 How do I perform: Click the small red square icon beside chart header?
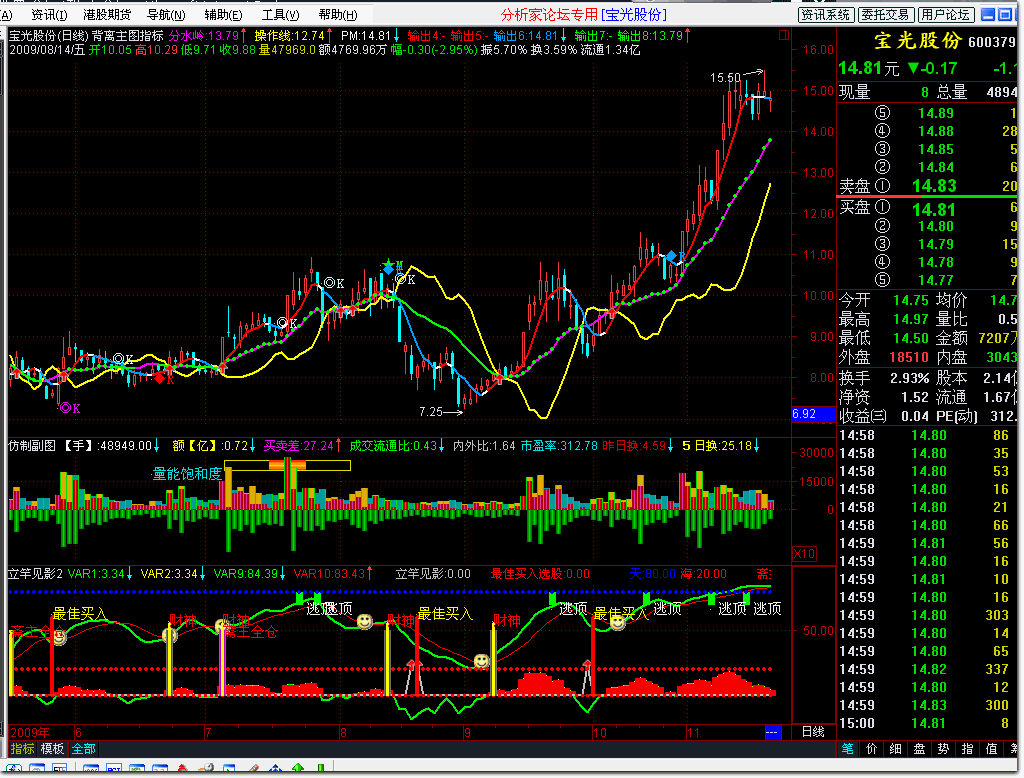pyautogui.click(x=784, y=35)
